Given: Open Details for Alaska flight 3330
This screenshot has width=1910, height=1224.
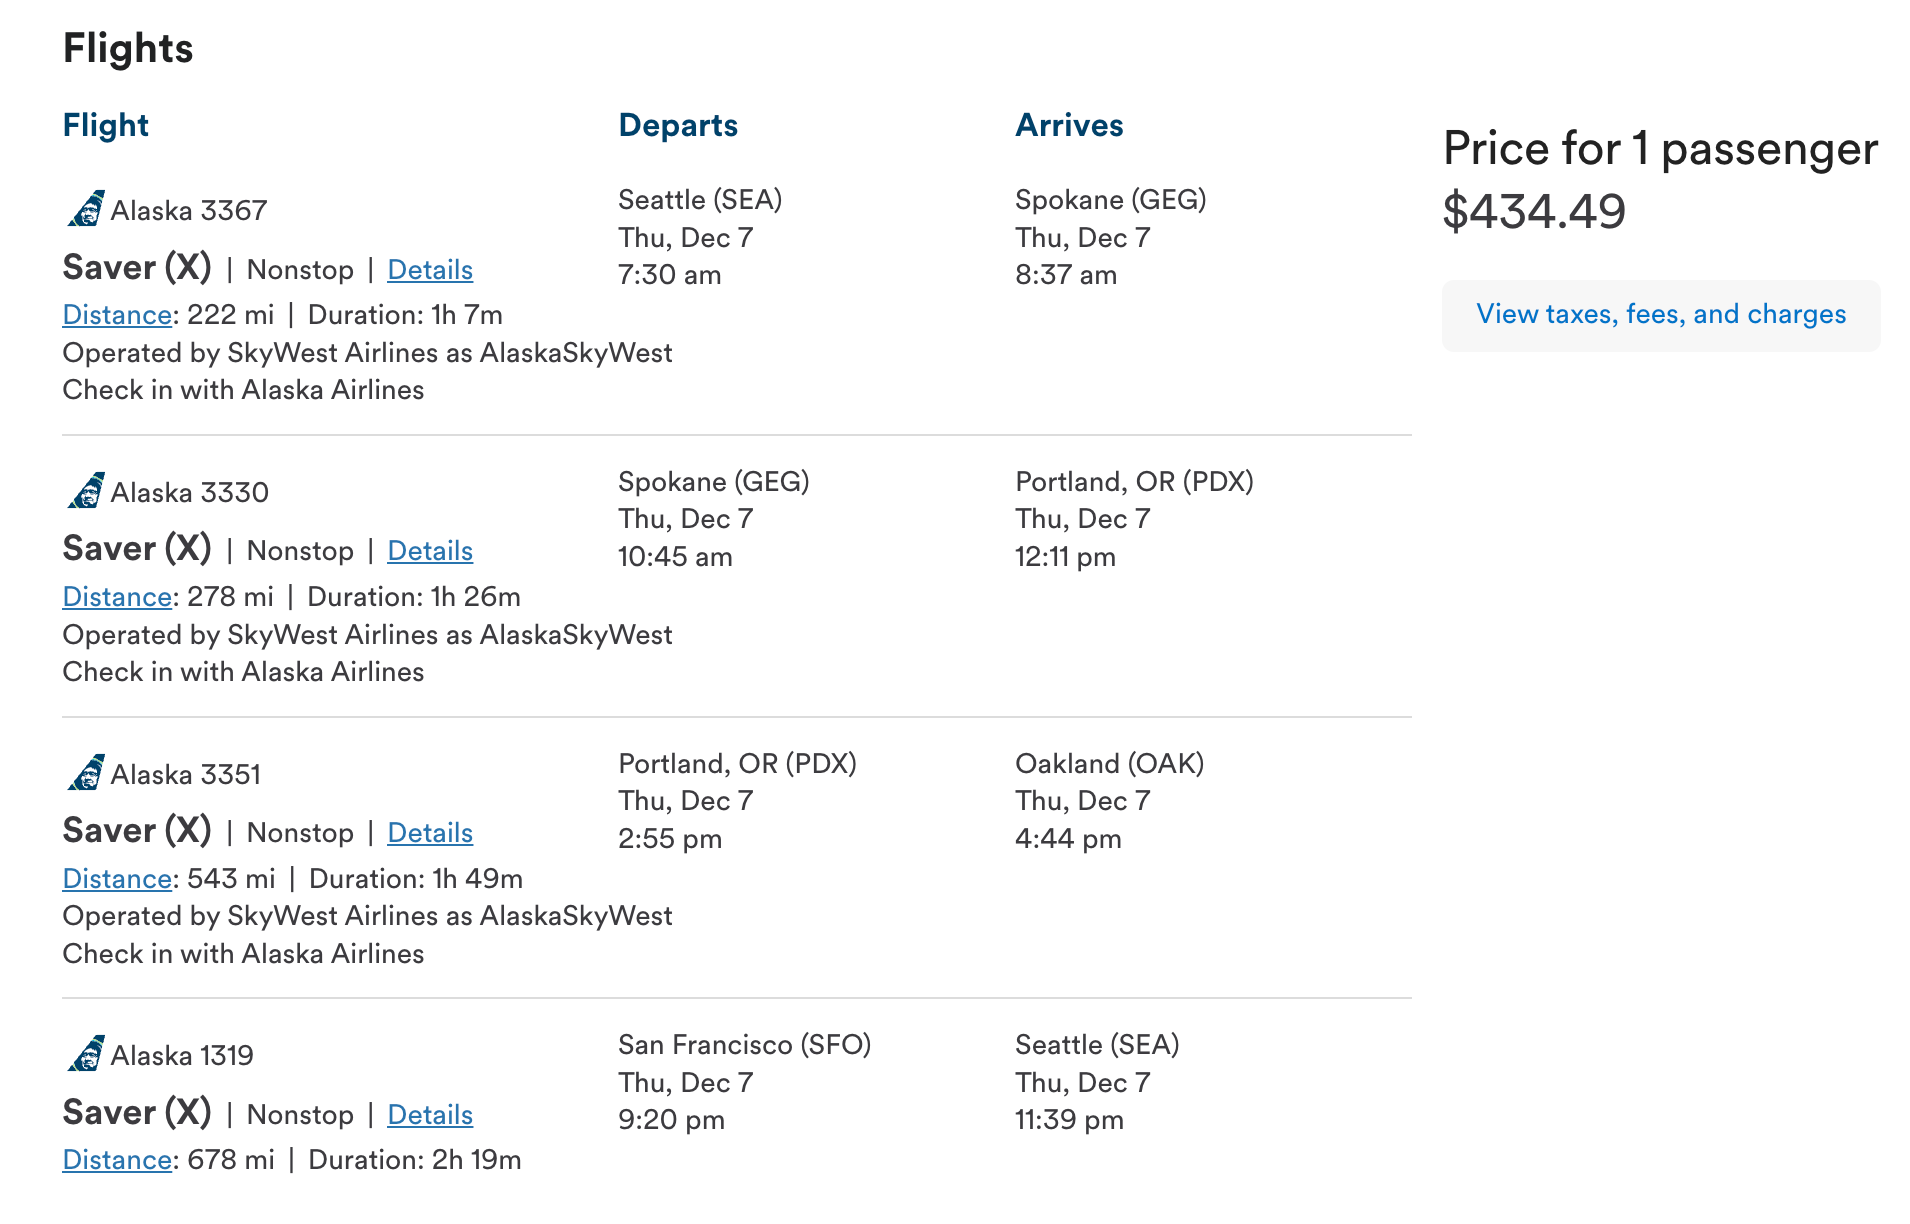Looking at the screenshot, I should pyautogui.click(x=430, y=551).
